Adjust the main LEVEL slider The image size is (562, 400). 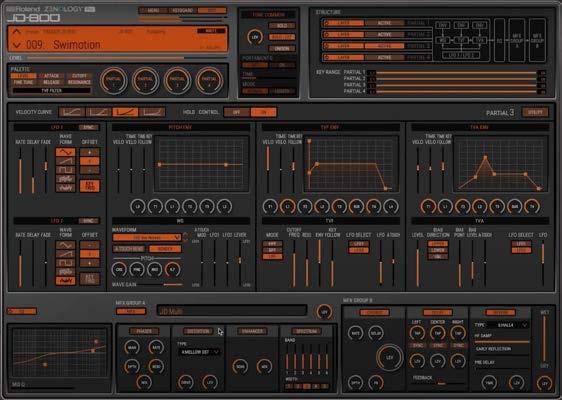127,58
